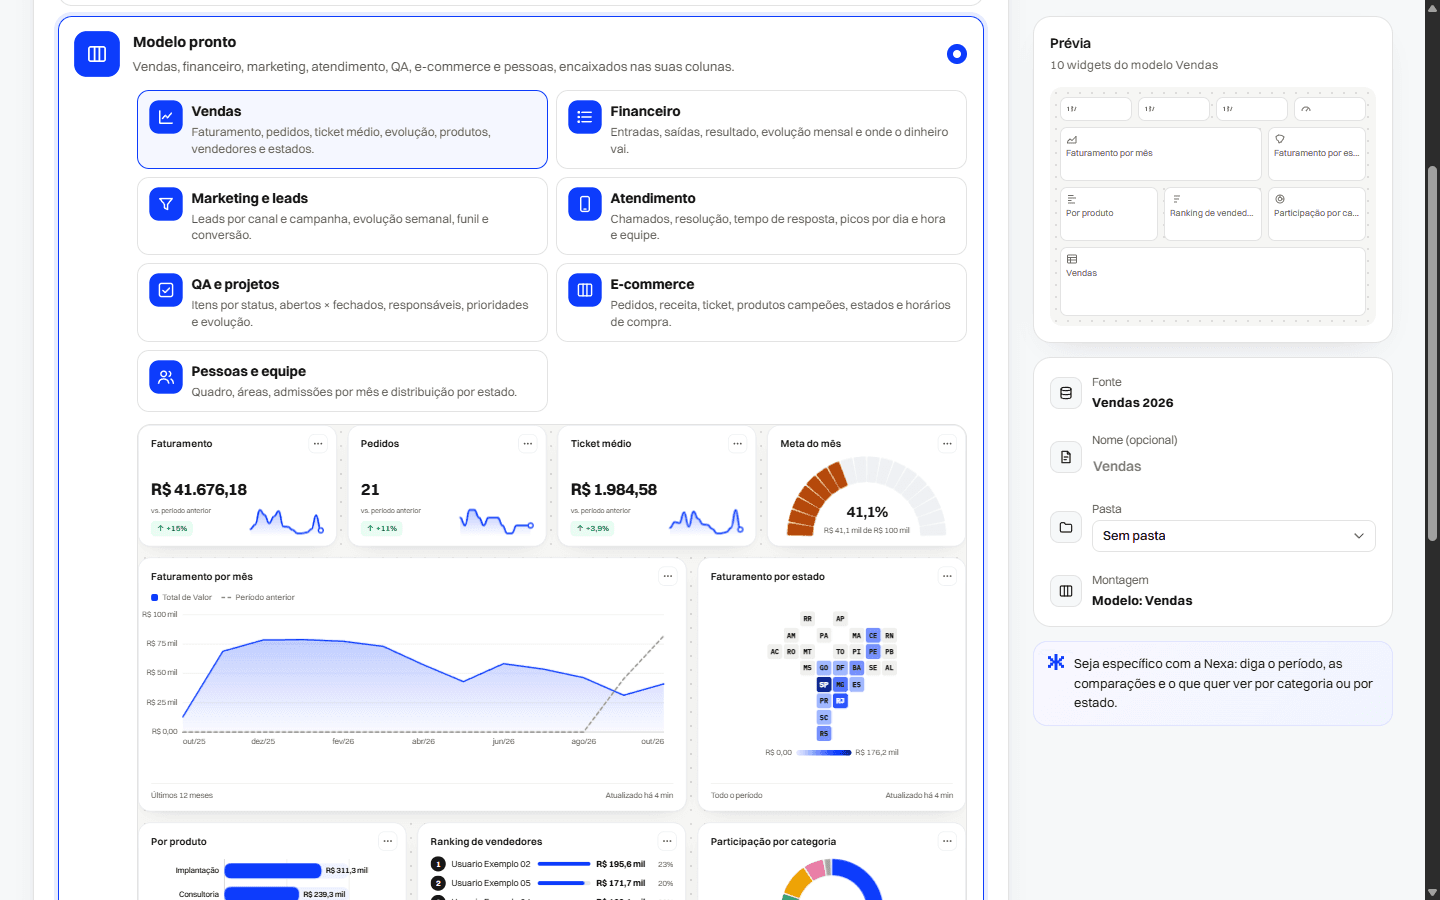This screenshot has width=1440, height=900.
Task: Click the QA e projetos checkmark icon
Action: pos(166,290)
